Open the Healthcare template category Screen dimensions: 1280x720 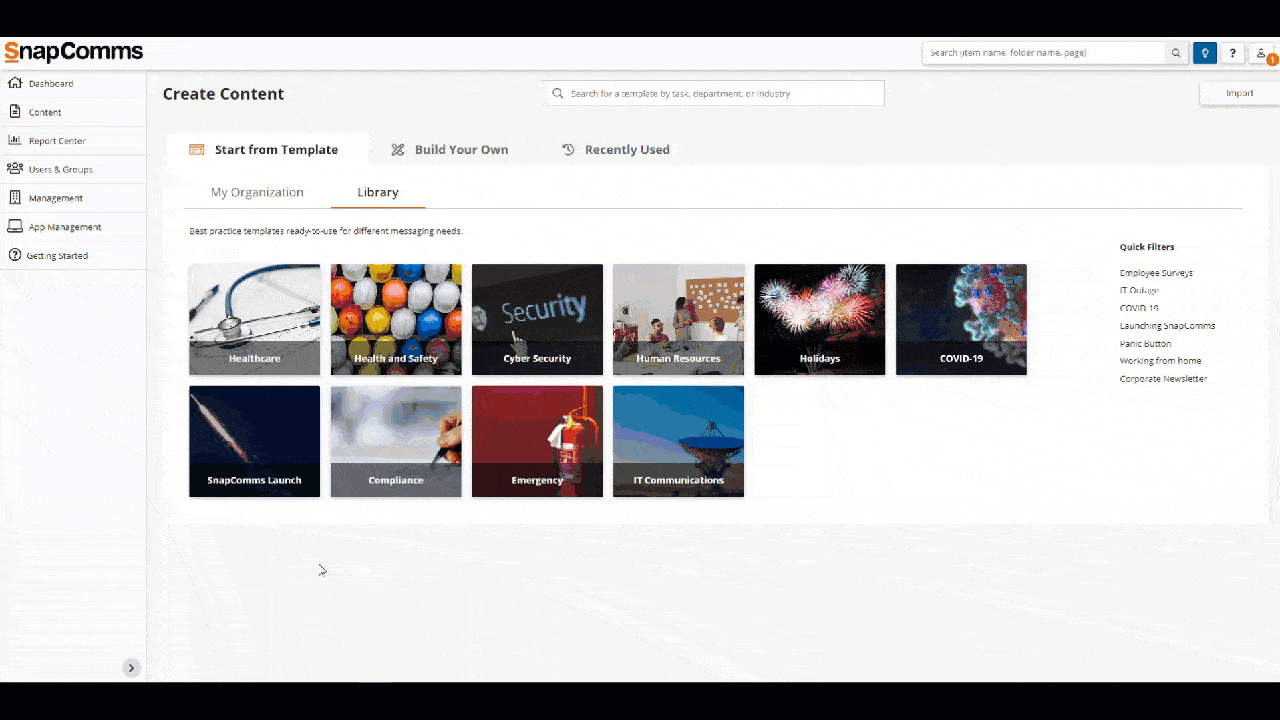254,320
